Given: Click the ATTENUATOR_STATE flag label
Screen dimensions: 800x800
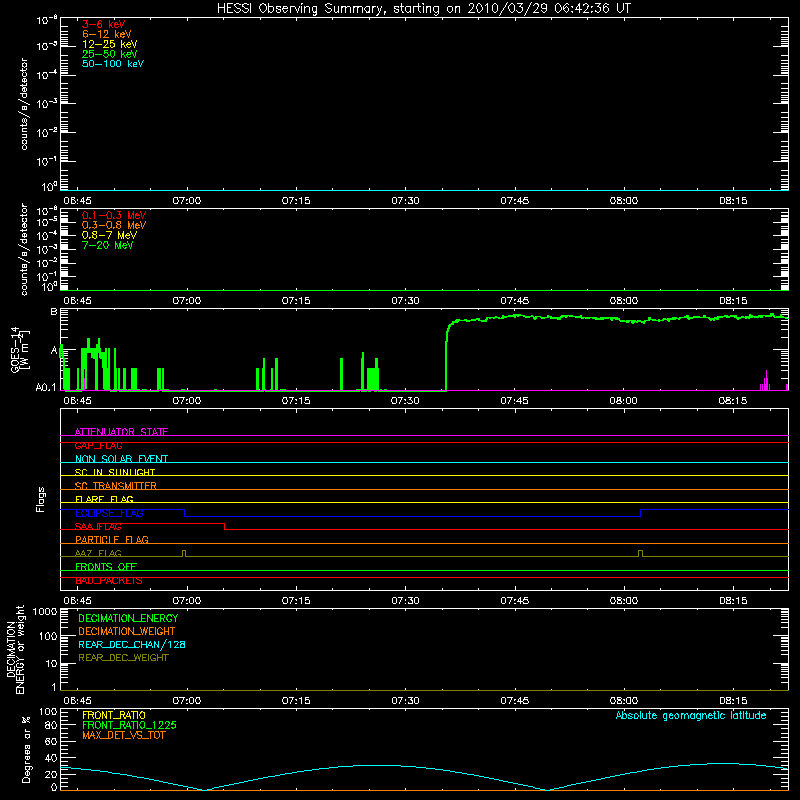Looking at the screenshot, I should [x=121, y=432].
